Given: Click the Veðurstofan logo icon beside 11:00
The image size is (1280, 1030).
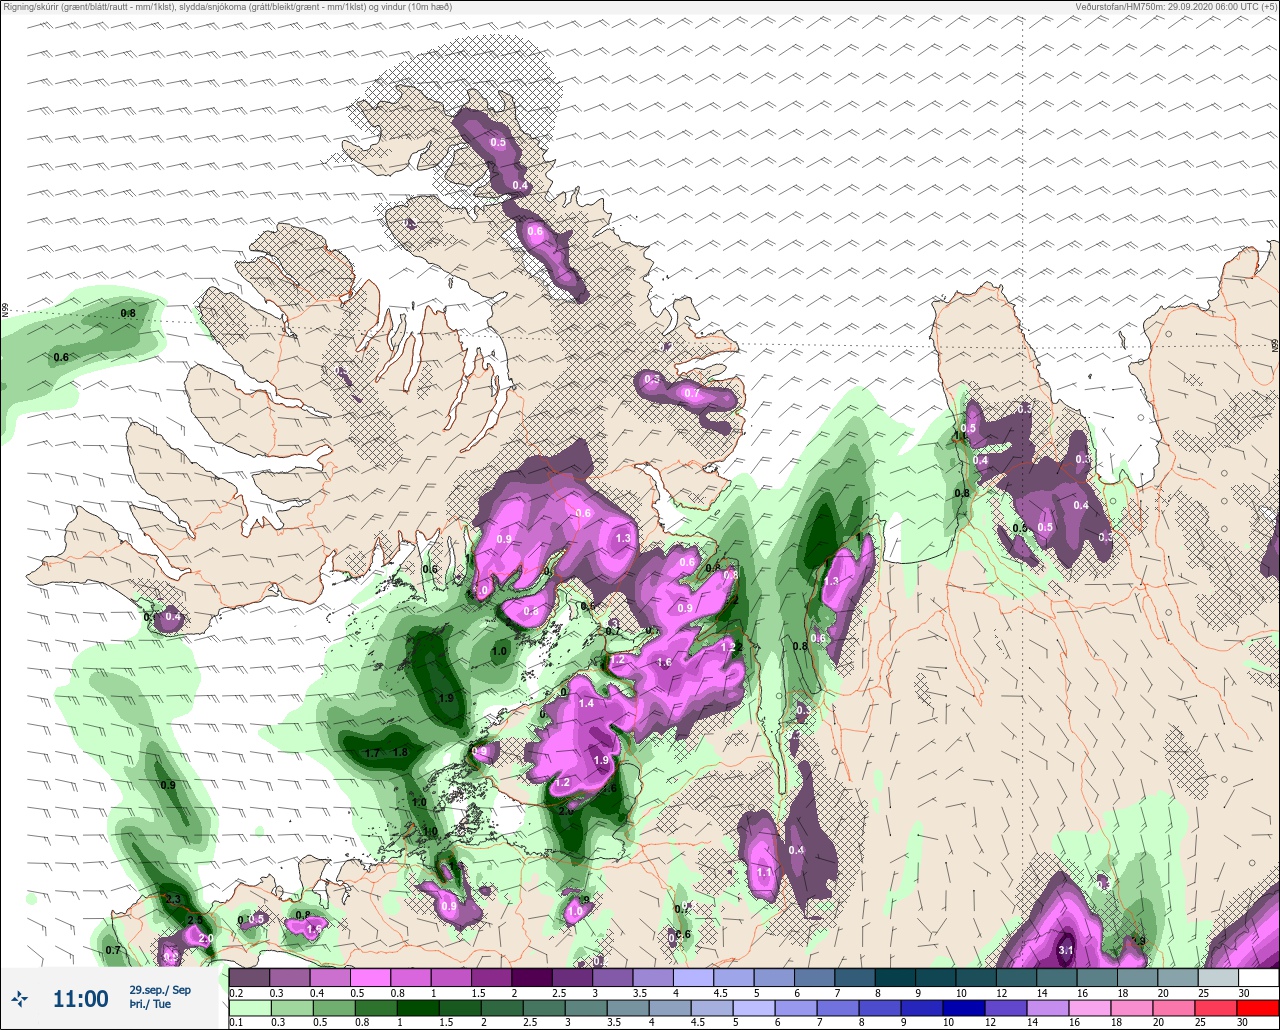Looking at the screenshot, I should tap(20, 998).
